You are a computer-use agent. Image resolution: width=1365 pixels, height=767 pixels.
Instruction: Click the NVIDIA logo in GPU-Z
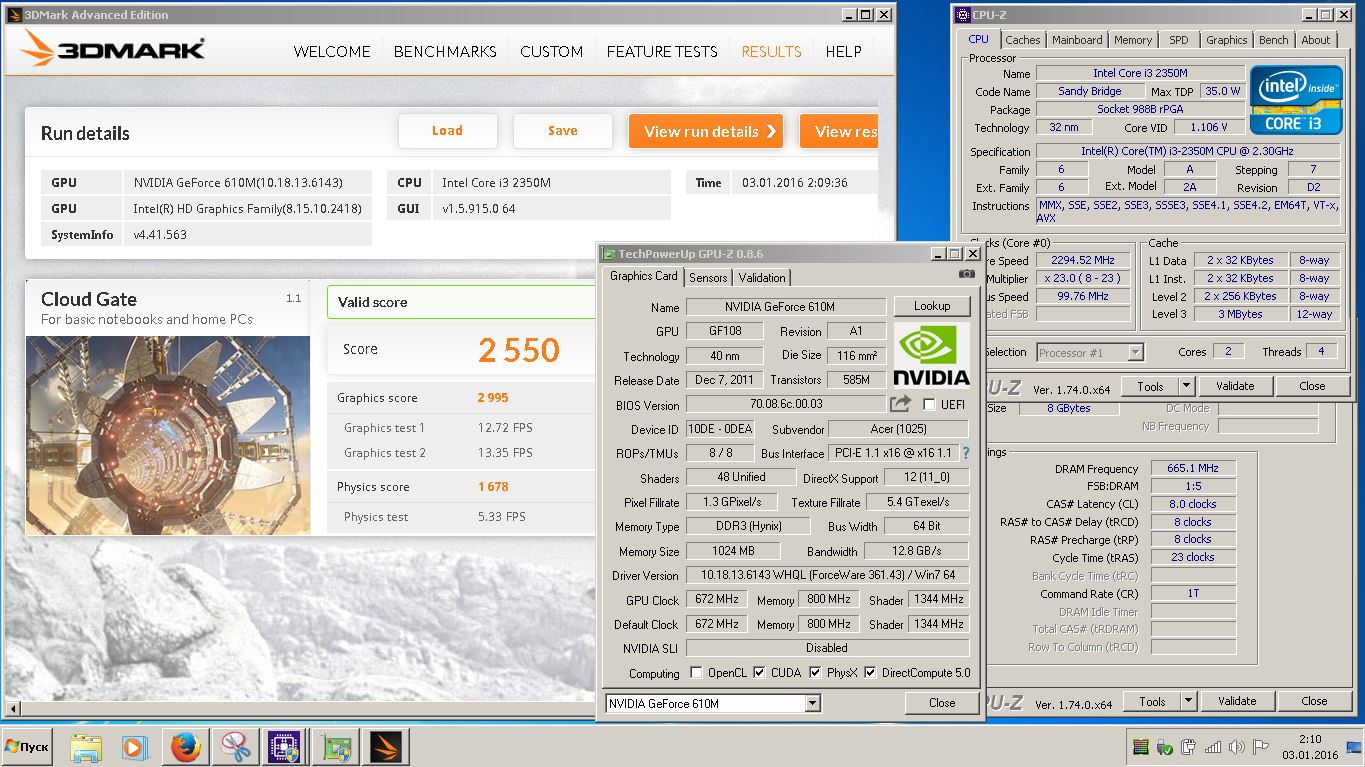click(x=930, y=354)
